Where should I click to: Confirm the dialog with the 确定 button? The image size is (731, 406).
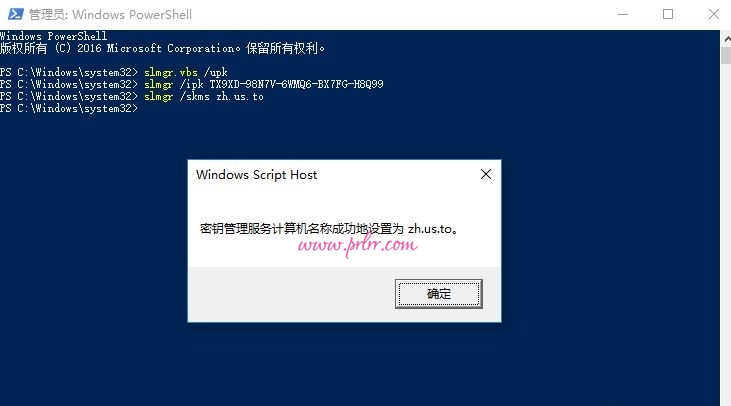pos(438,294)
